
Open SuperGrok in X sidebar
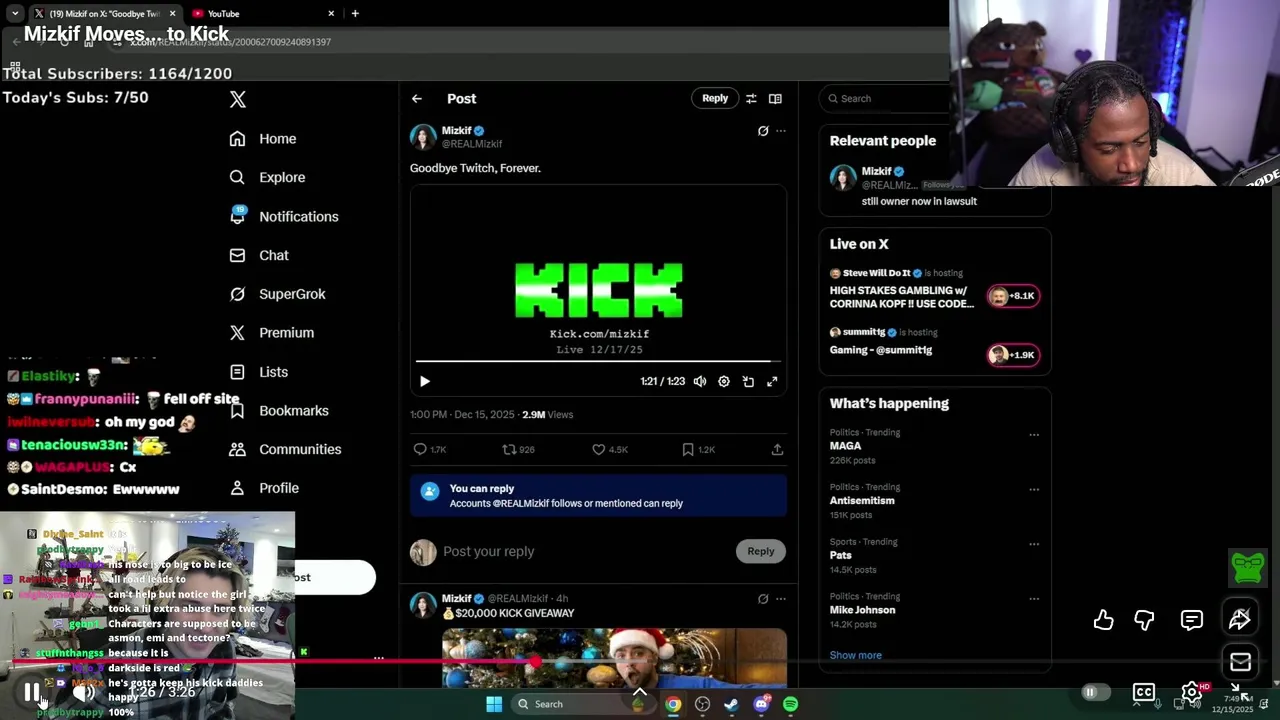pos(277,294)
